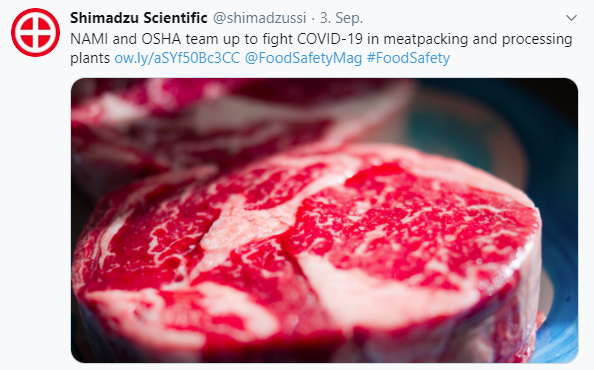Open the Shimadzu Scientific profile avatar
Screen dimensions: 594x370
coord(35,32)
